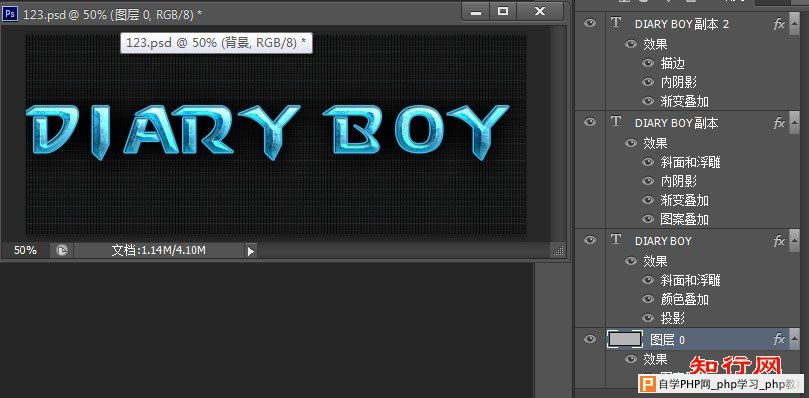Click the 文档:1.14M/4.10M status text

pos(159,250)
